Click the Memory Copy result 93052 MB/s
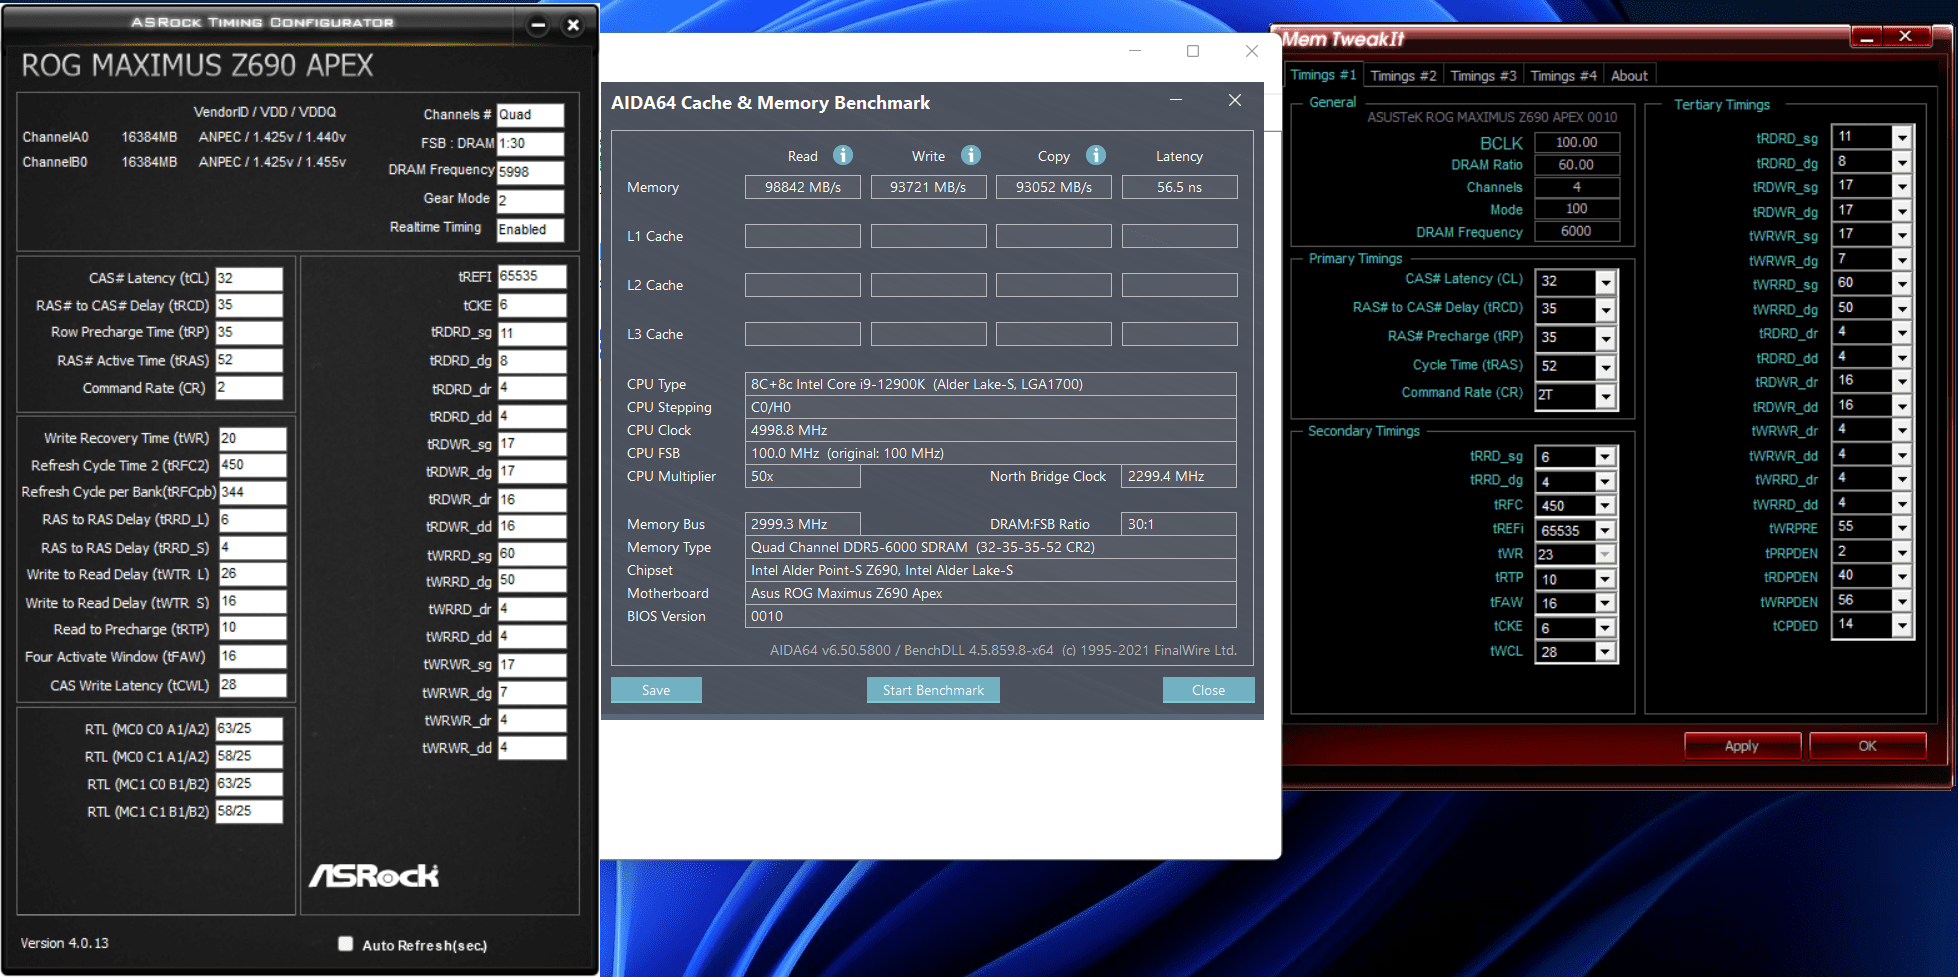 1054,187
